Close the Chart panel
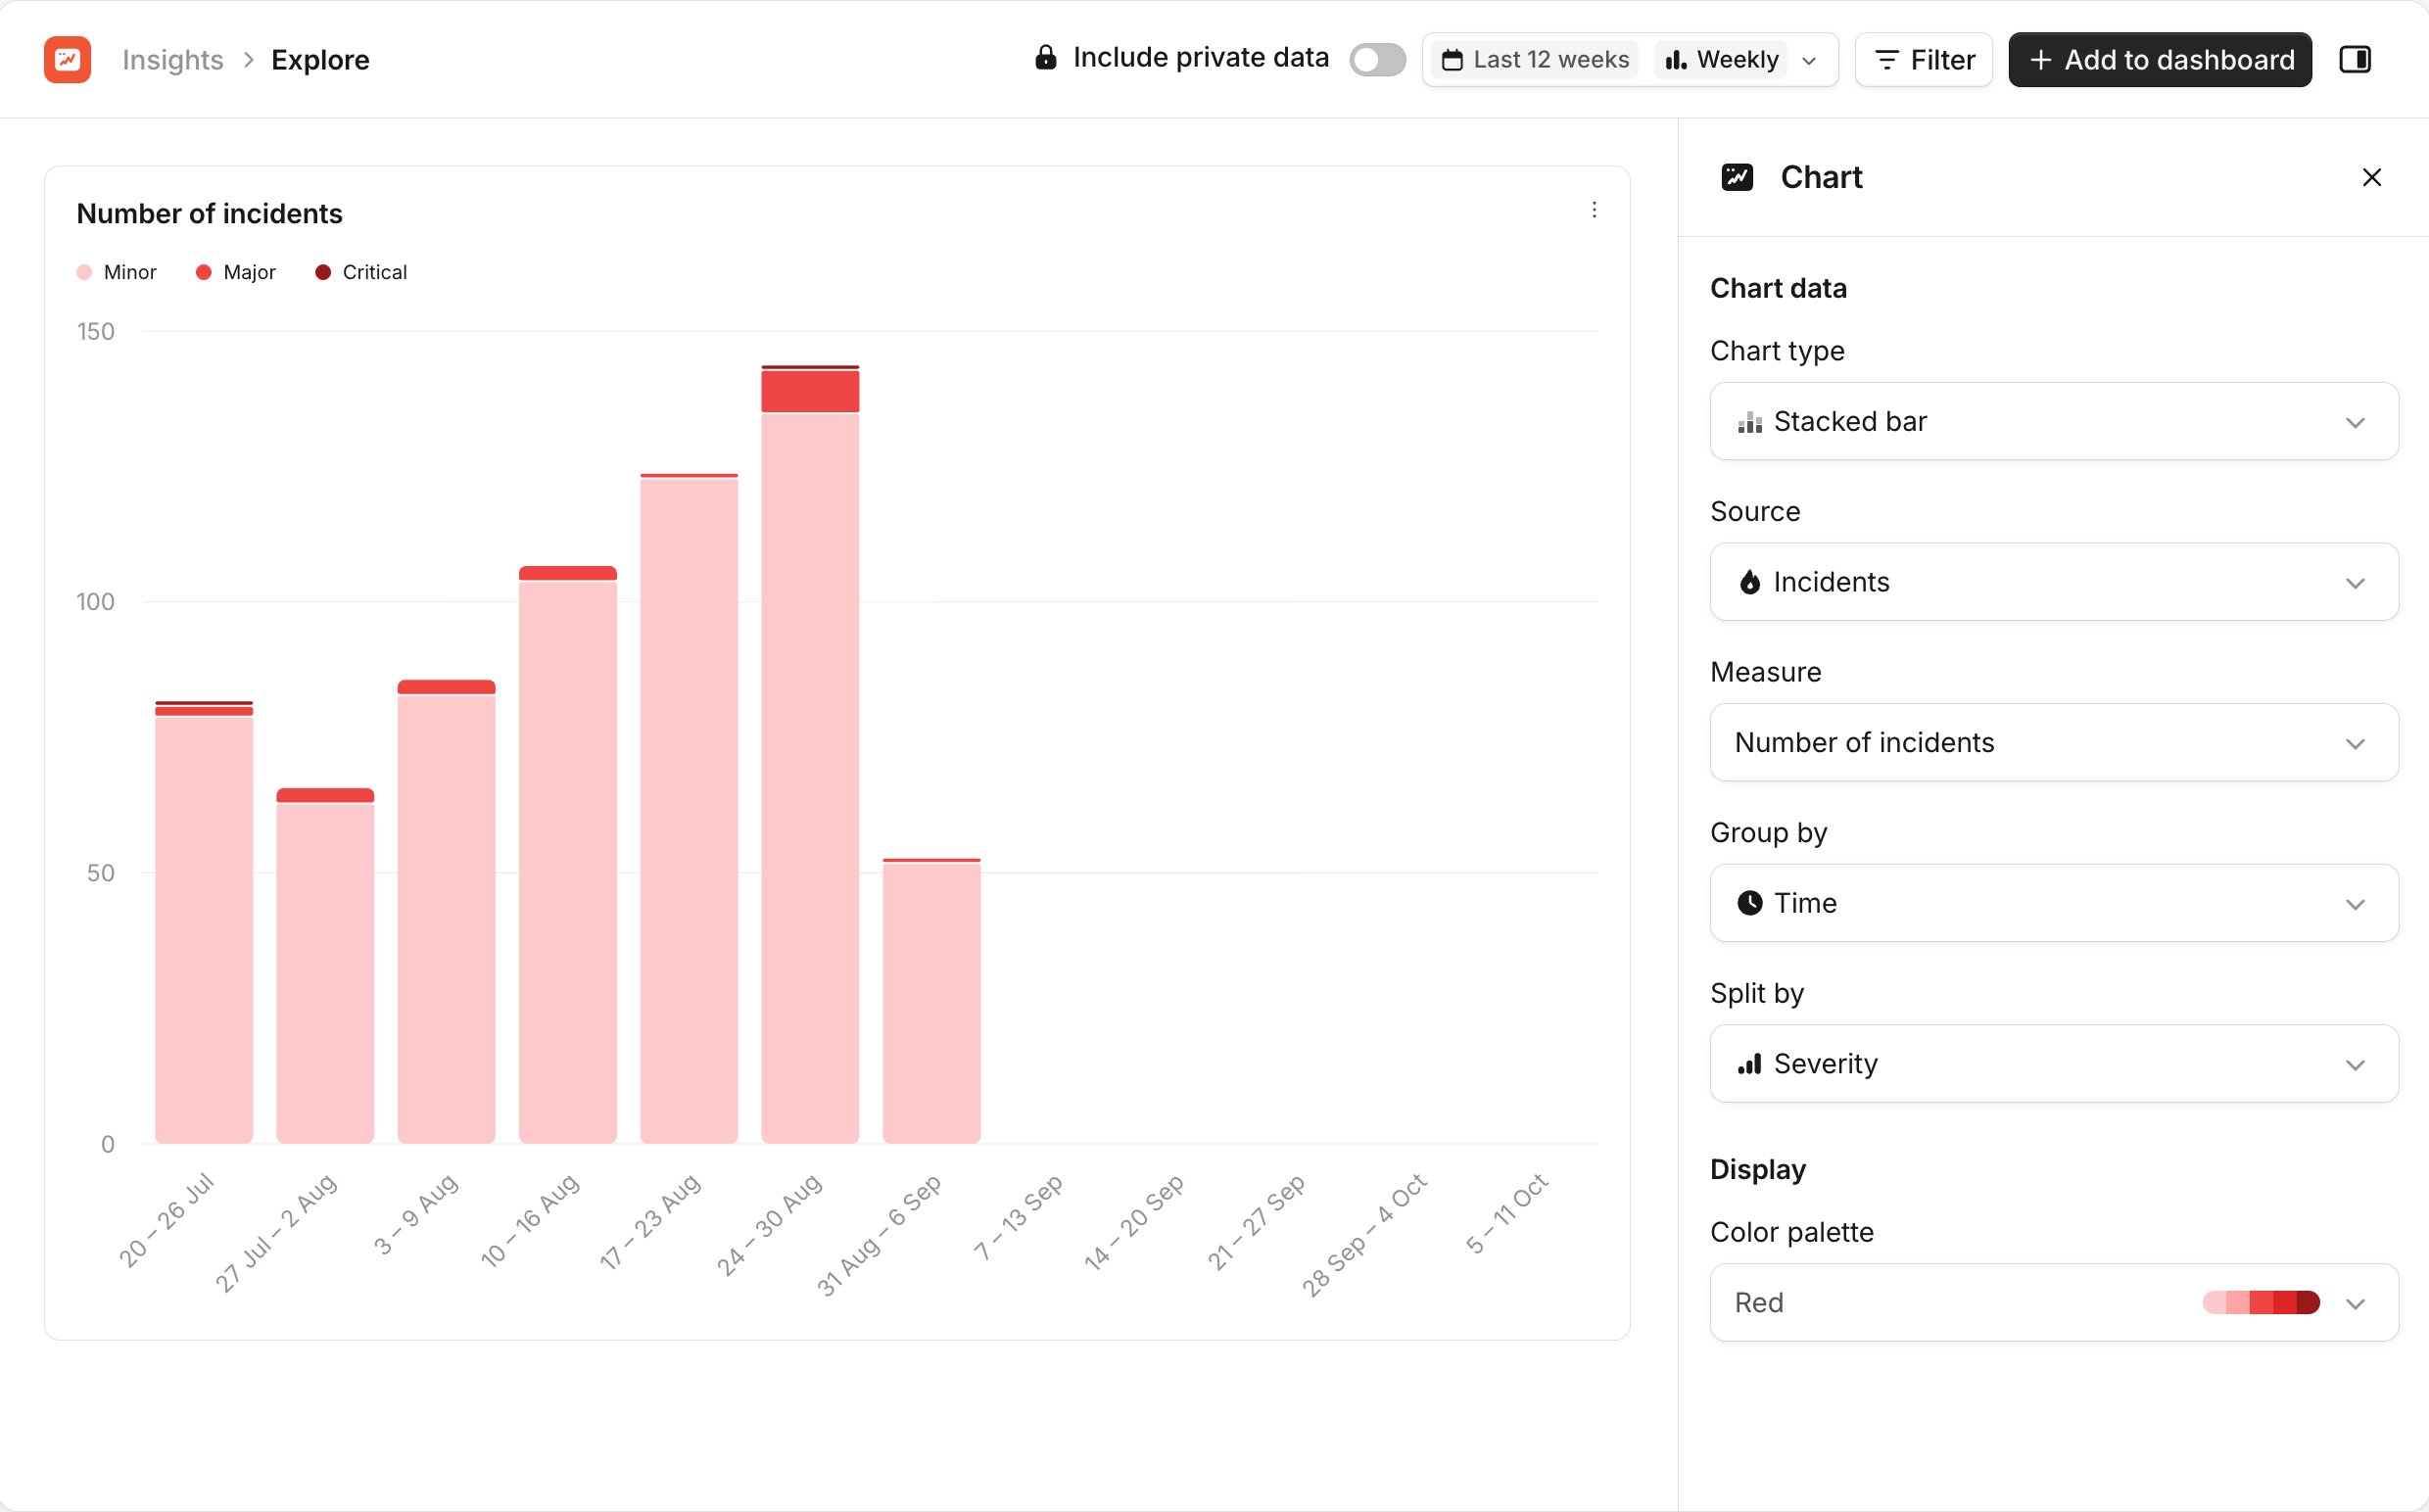Image resolution: width=2429 pixels, height=1512 pixels. tap(2371, 178)
